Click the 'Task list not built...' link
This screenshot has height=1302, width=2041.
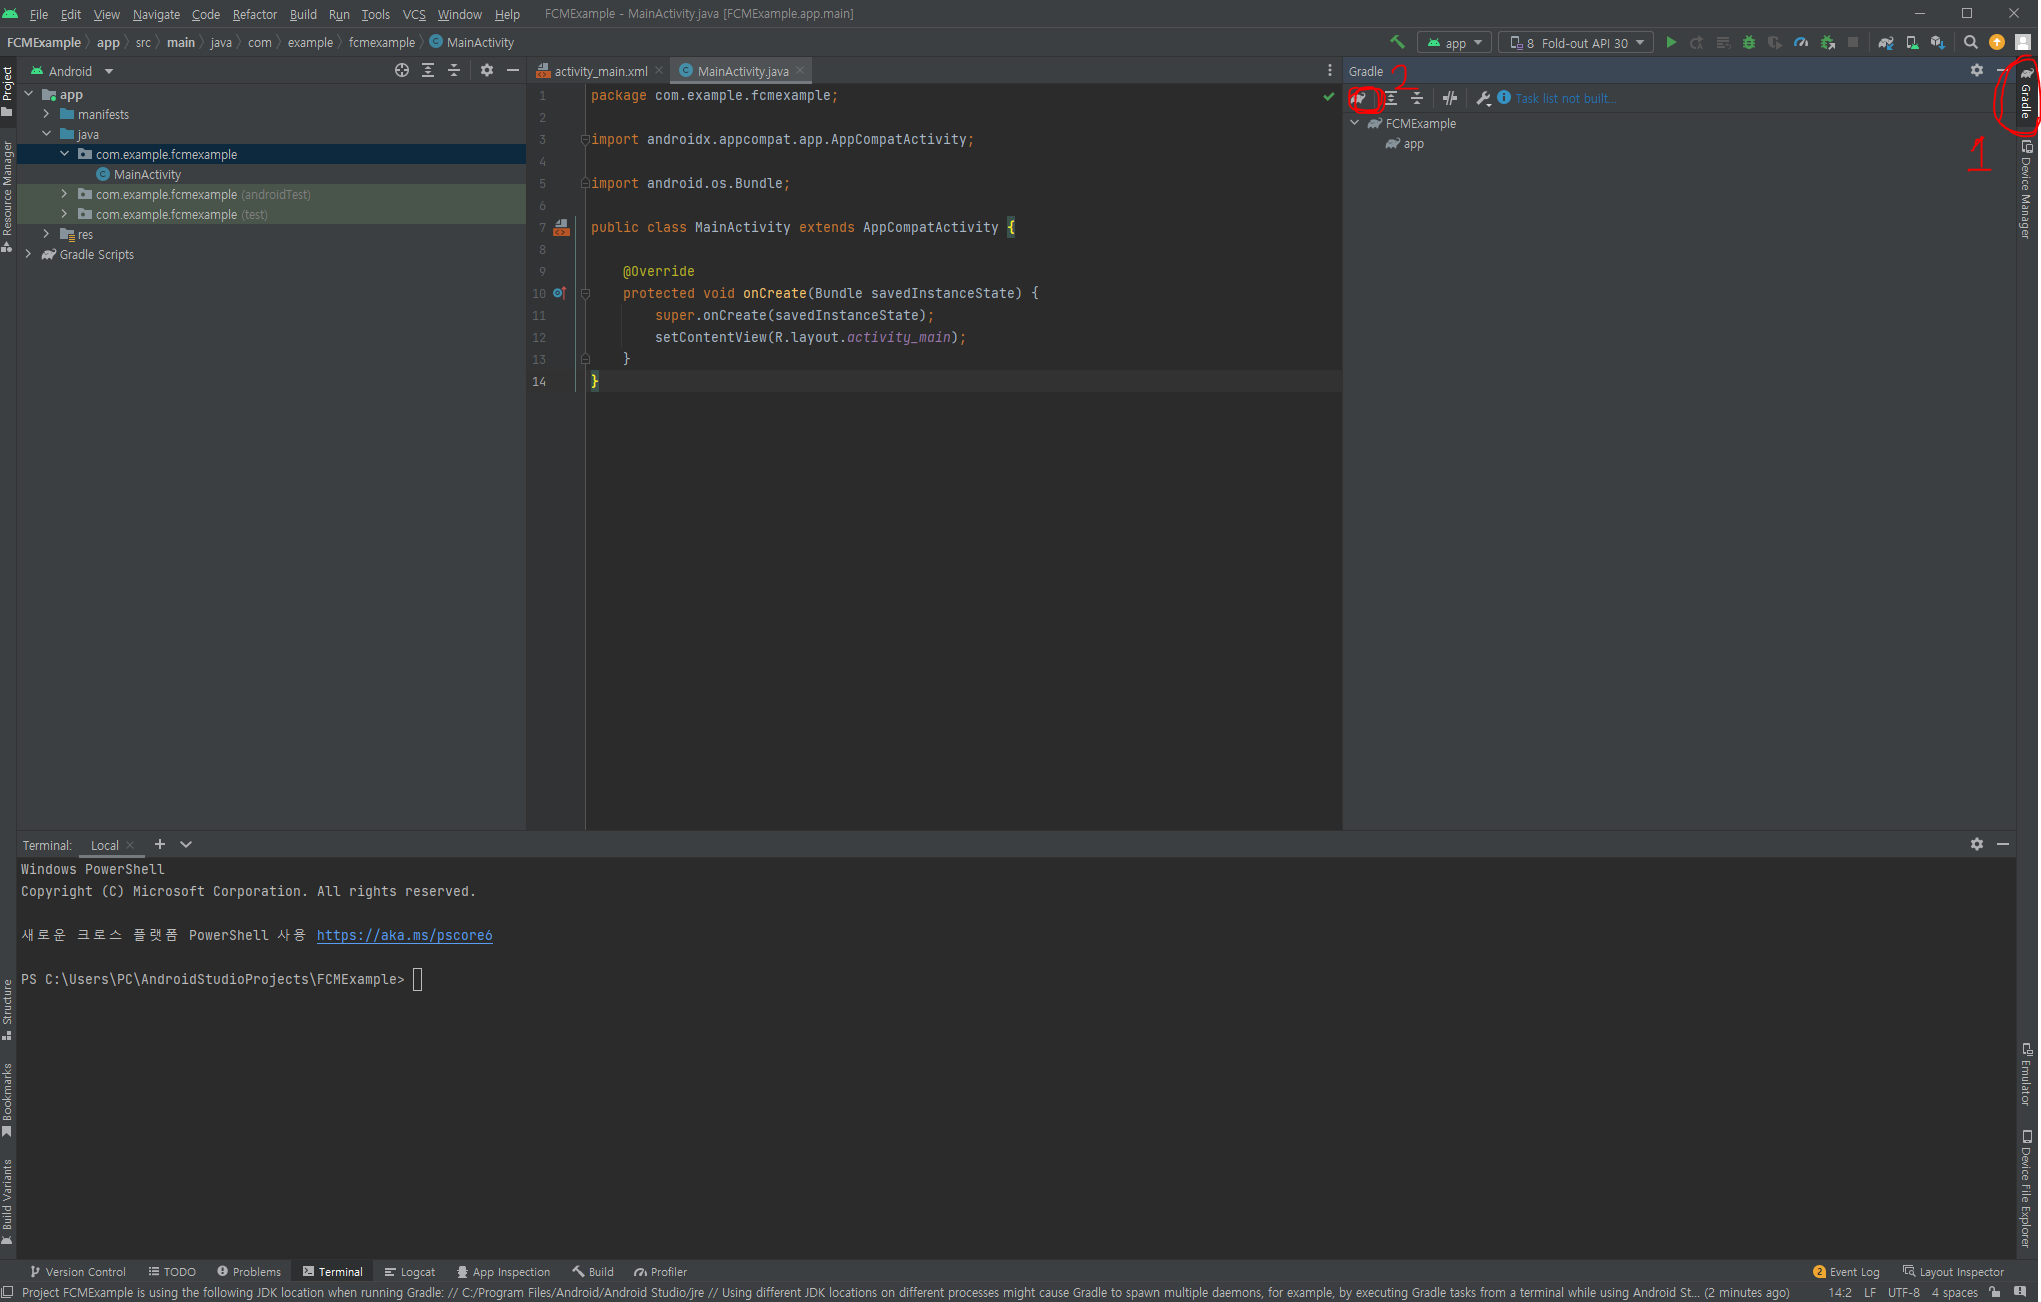tap(1564, 98)
